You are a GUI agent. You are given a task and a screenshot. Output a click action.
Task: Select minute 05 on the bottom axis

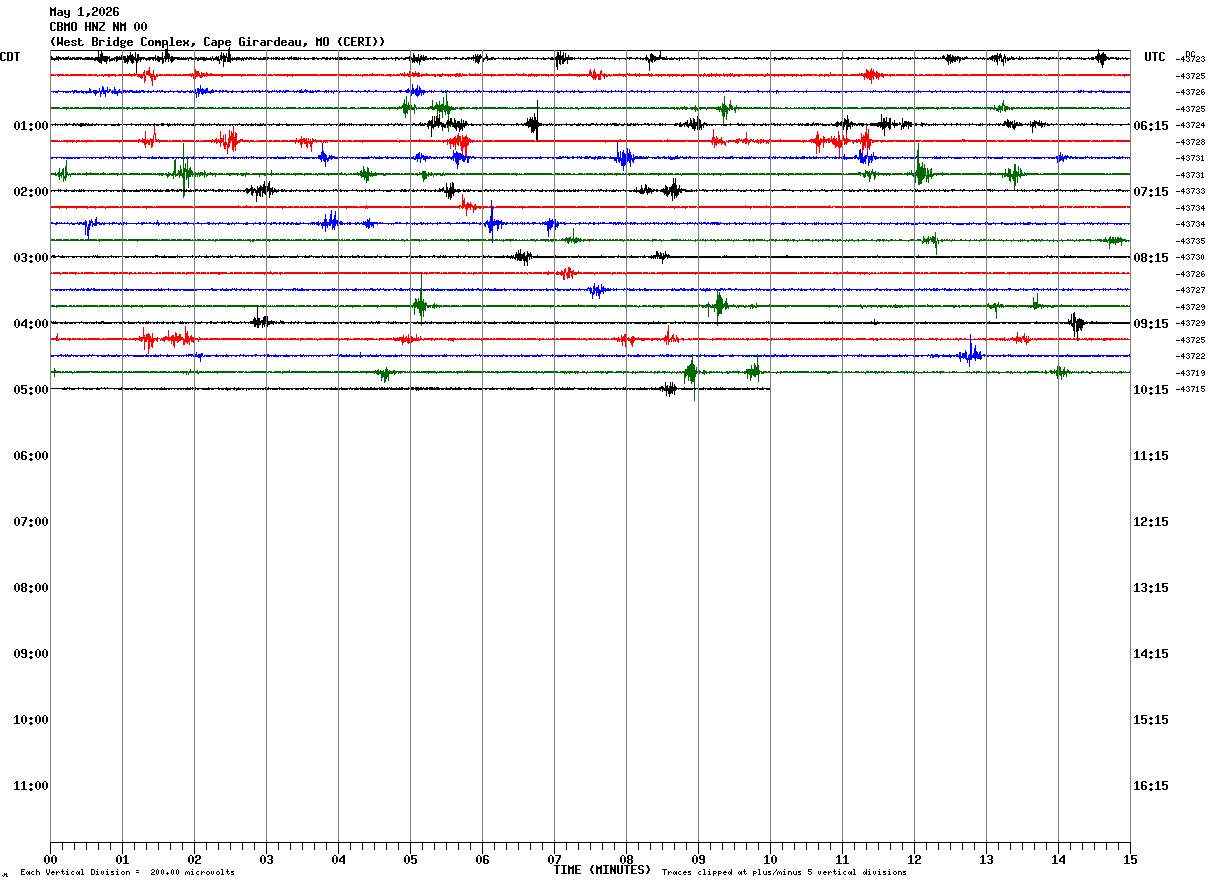[x=410, y=860]
